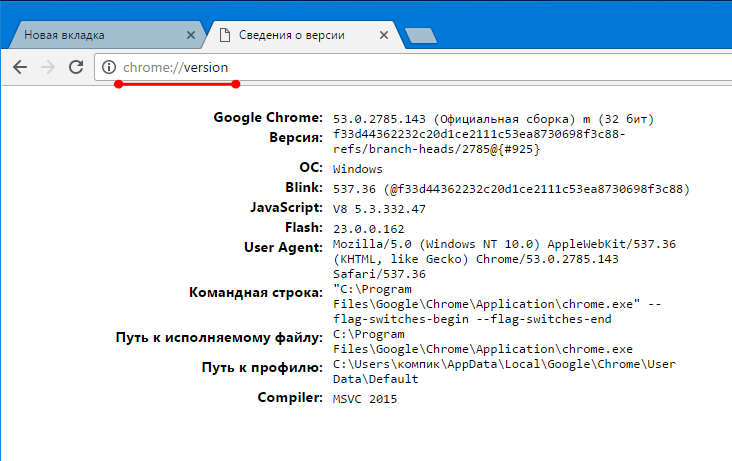Screen dimensions: 732x461
Task: Click the Командная строка: label
Action: [x=256, y=292]
